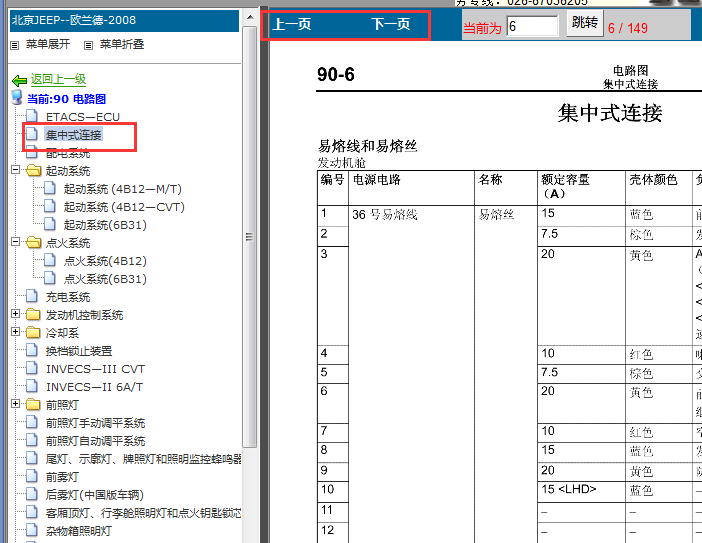Click the 发动机控制系统 folder icon
The image size is (702, 543).
pos(33,315)
